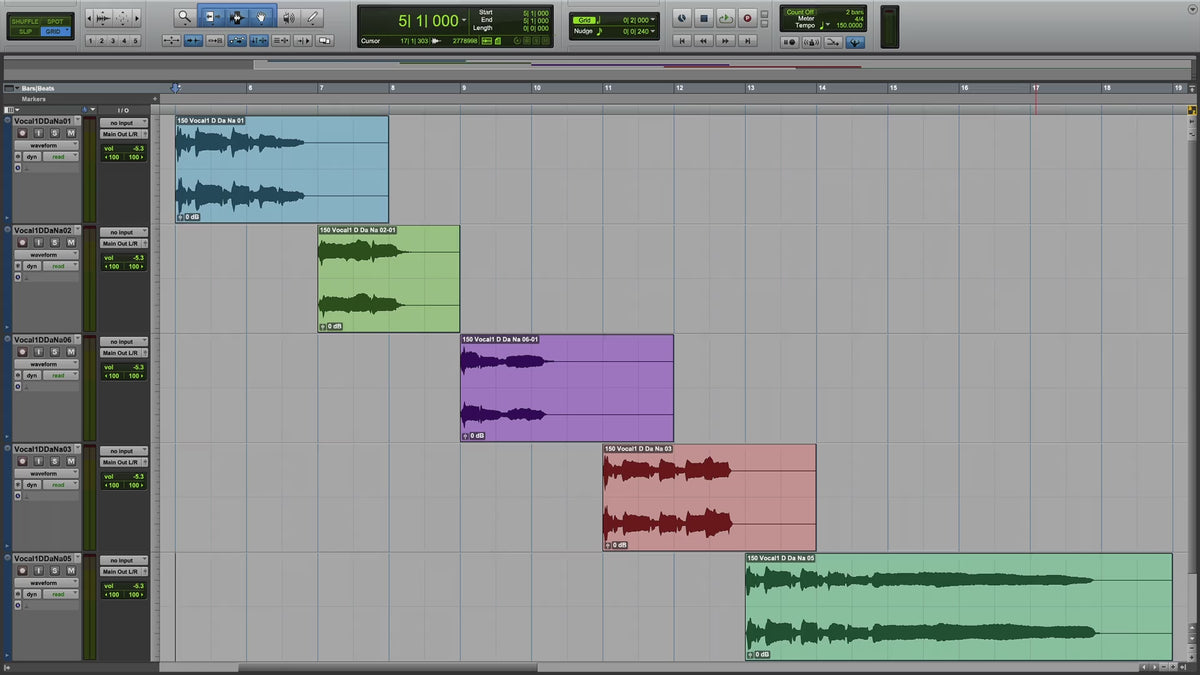1200x675 pixels.
Task: Select the Scrubber speaker tool
Action: (x=288, y=17)
